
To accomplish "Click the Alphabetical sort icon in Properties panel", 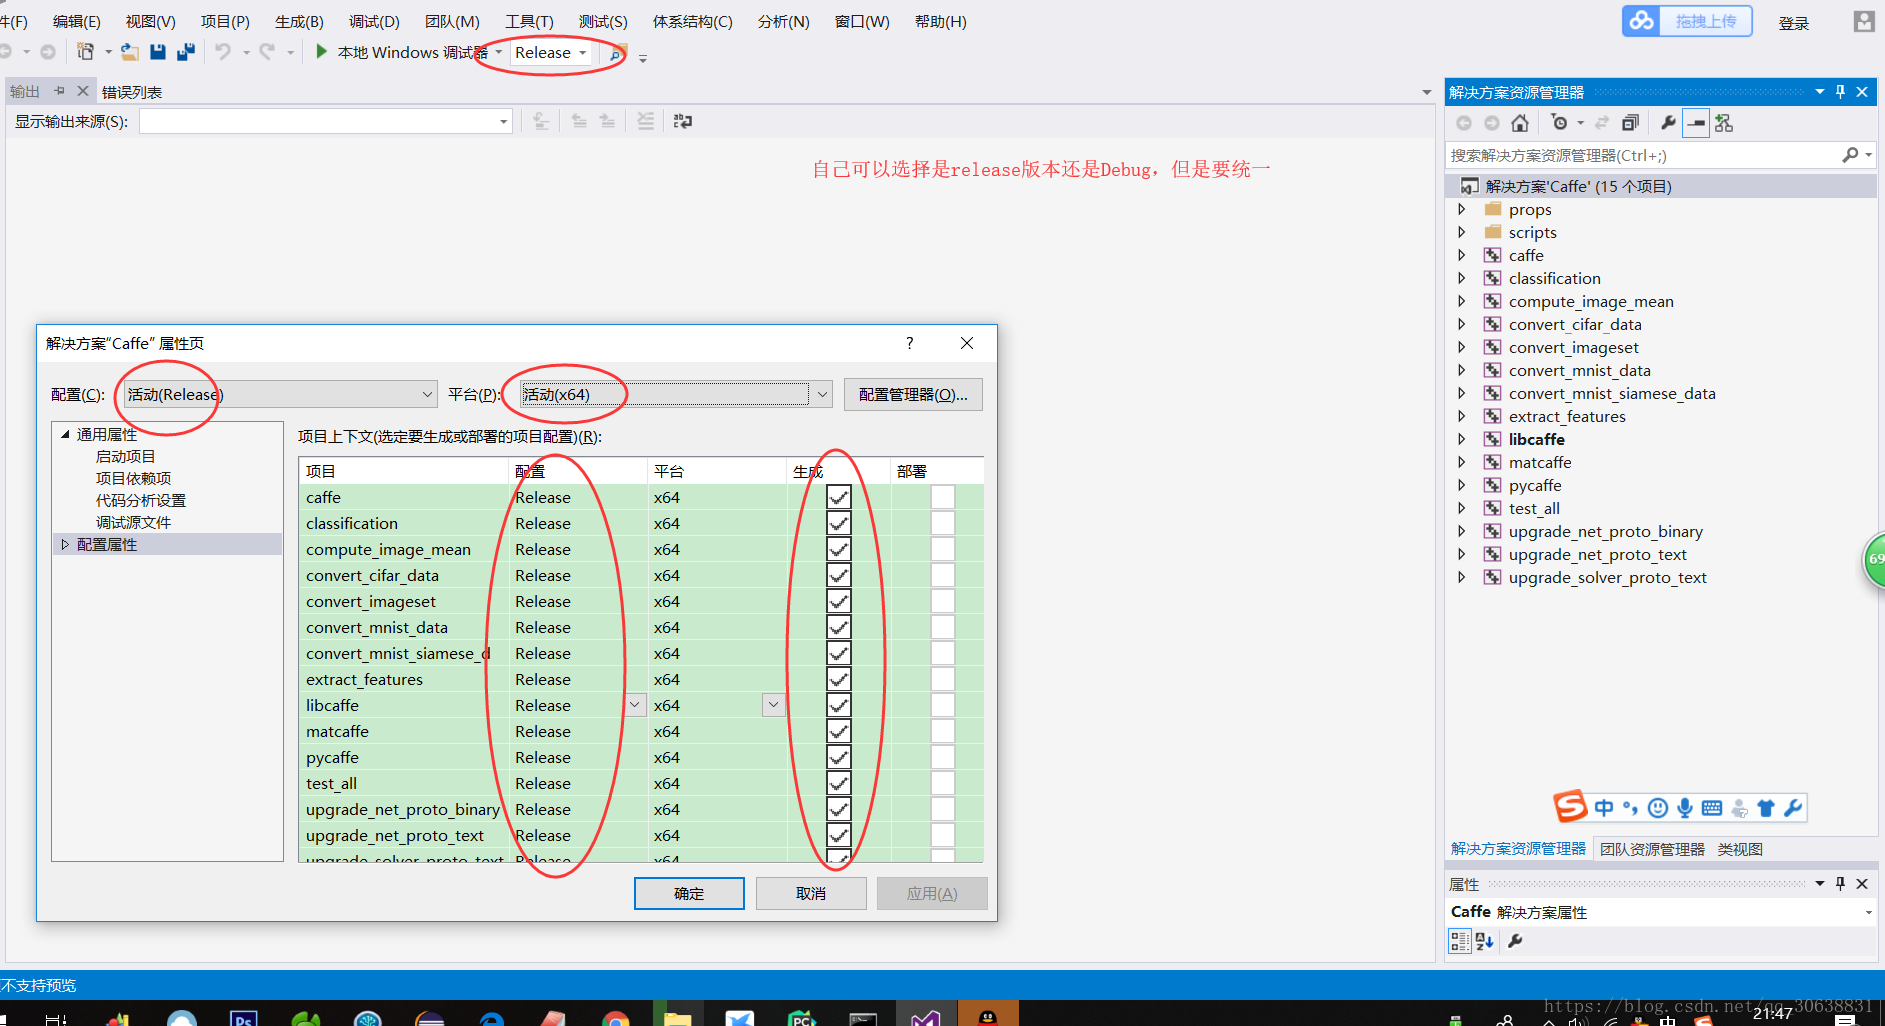I will [x=1484, y=941].
